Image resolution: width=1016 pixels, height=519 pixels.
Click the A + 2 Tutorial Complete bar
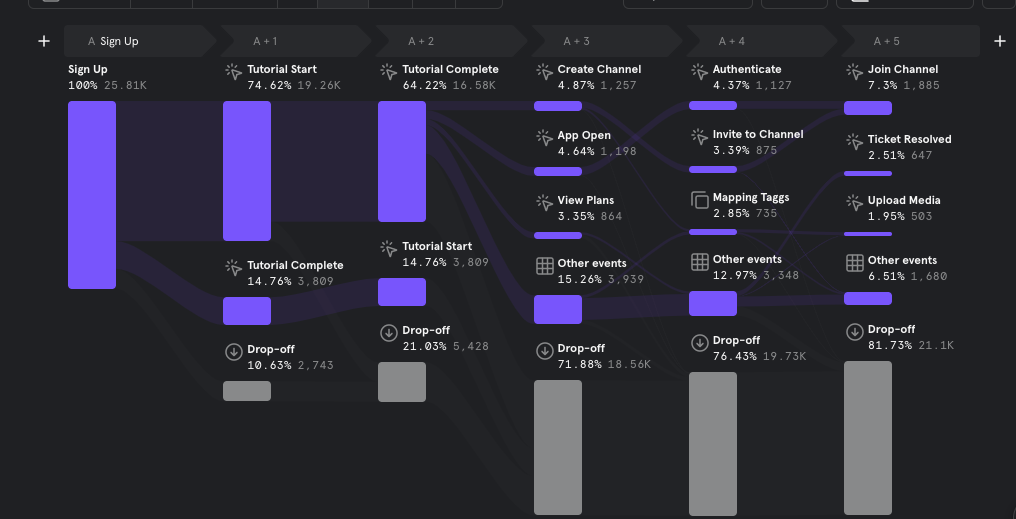pyautogui.click(x=402, y=161)
